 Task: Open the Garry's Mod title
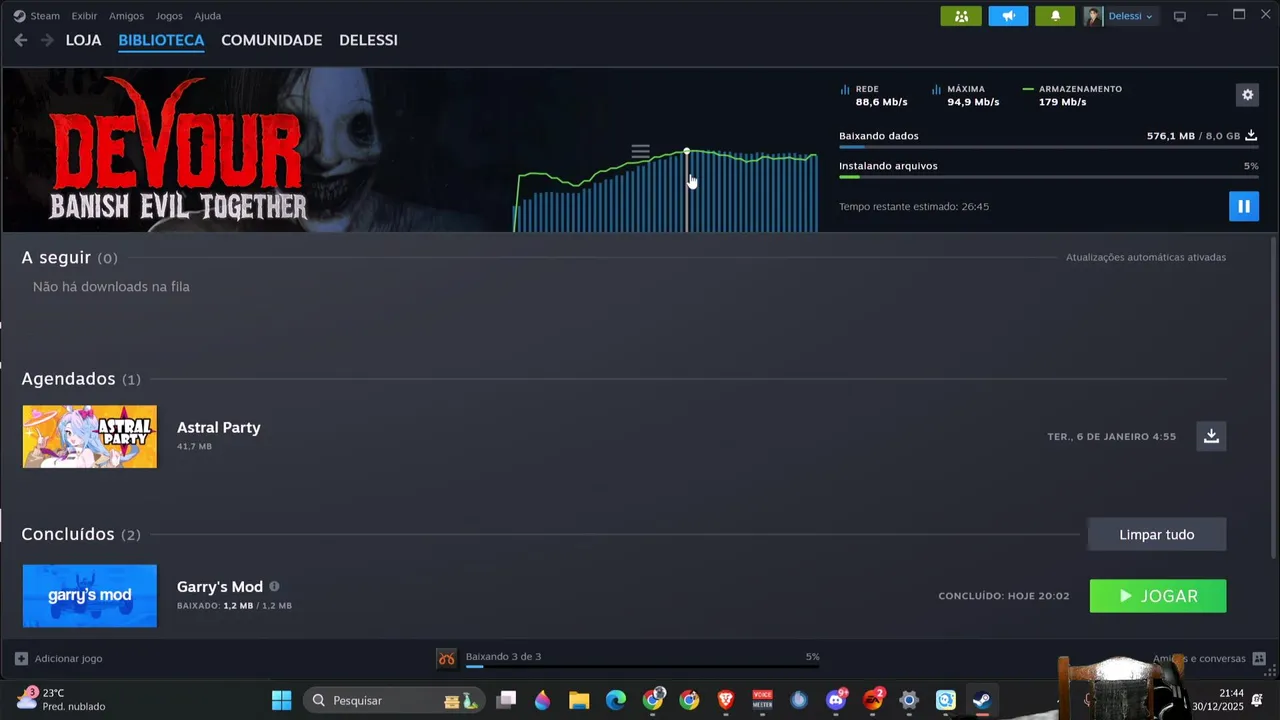click(x=220, y=587)
